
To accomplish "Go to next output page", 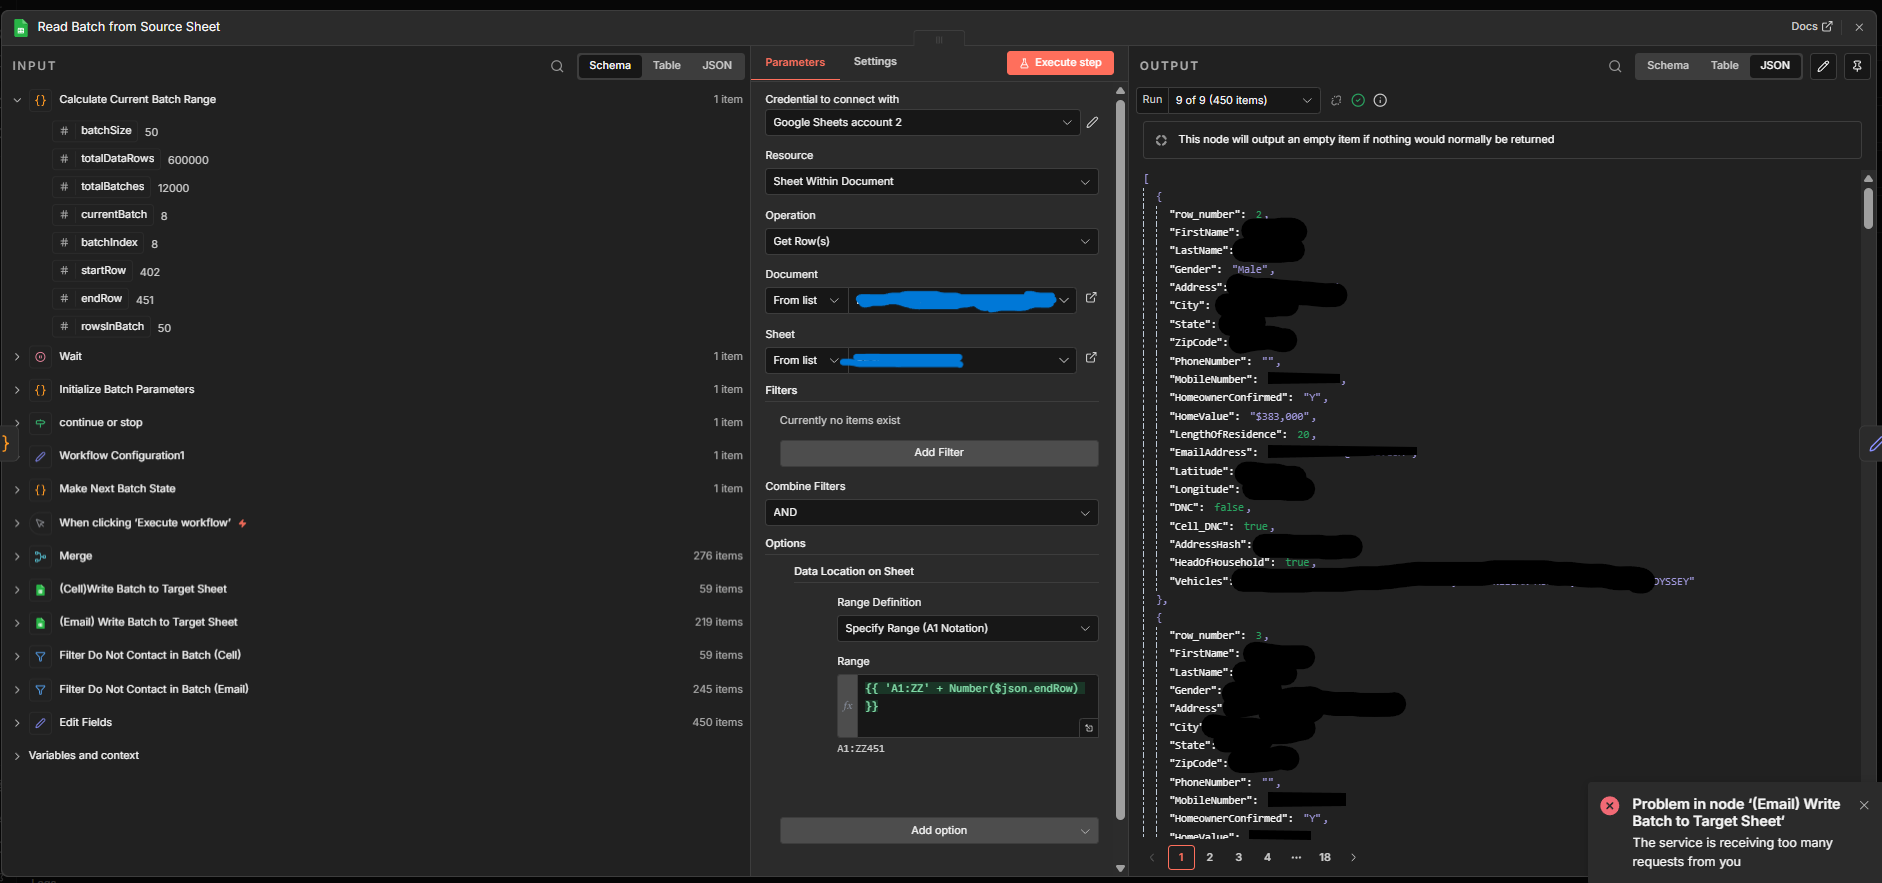I will click(1354, 857).
